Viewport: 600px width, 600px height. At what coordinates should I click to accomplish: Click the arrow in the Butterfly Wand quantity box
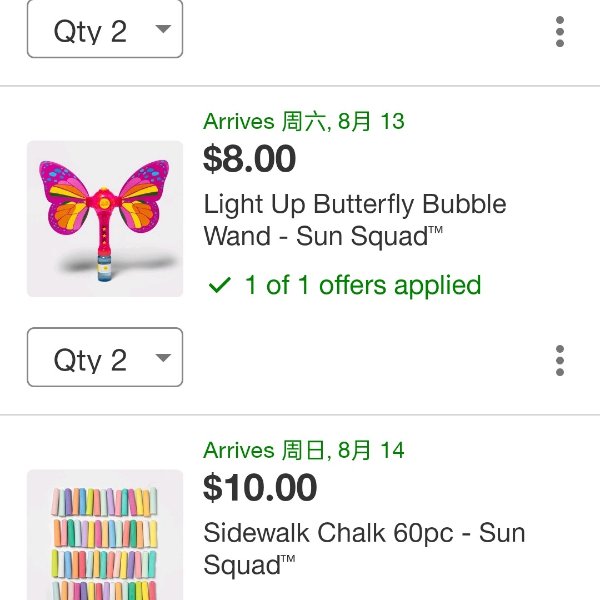point(163,357)
